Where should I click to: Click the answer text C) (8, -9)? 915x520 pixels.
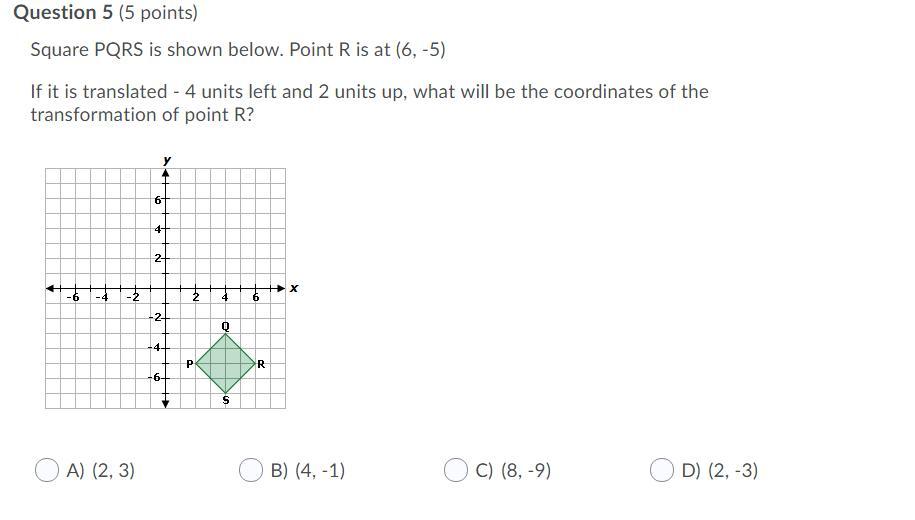click(x=513, y=470)
